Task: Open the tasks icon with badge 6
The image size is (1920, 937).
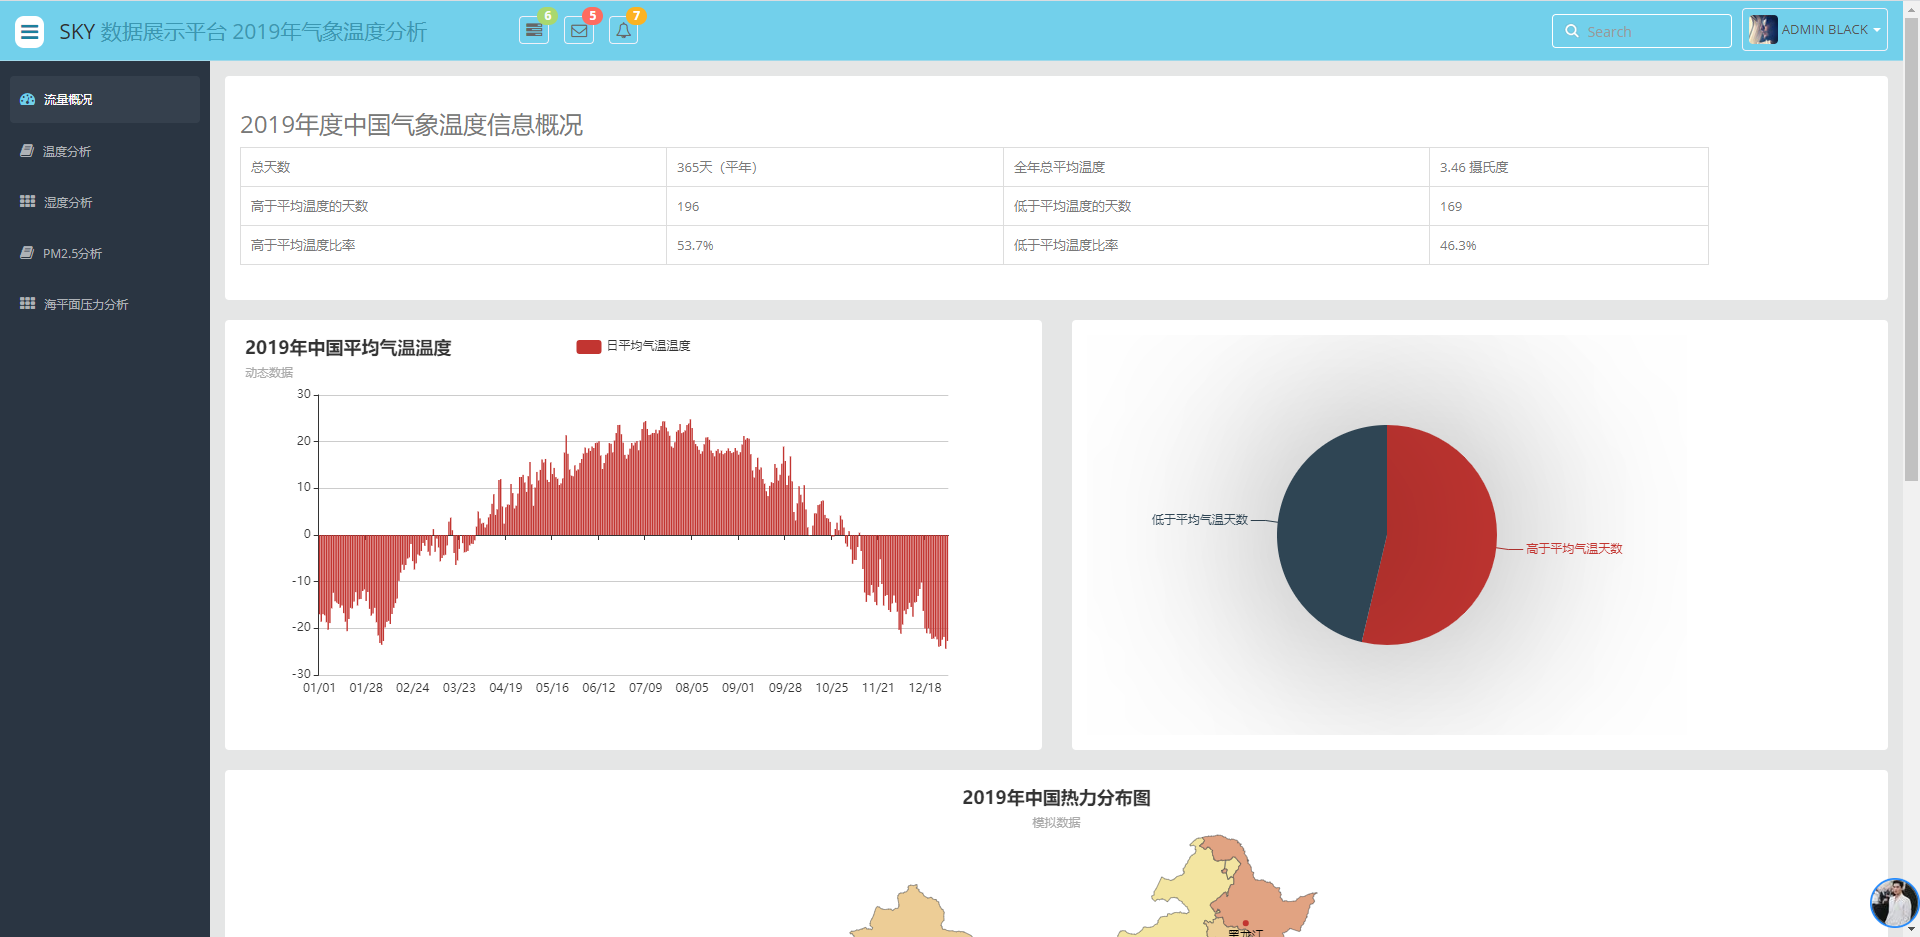Action: (534, 30)
